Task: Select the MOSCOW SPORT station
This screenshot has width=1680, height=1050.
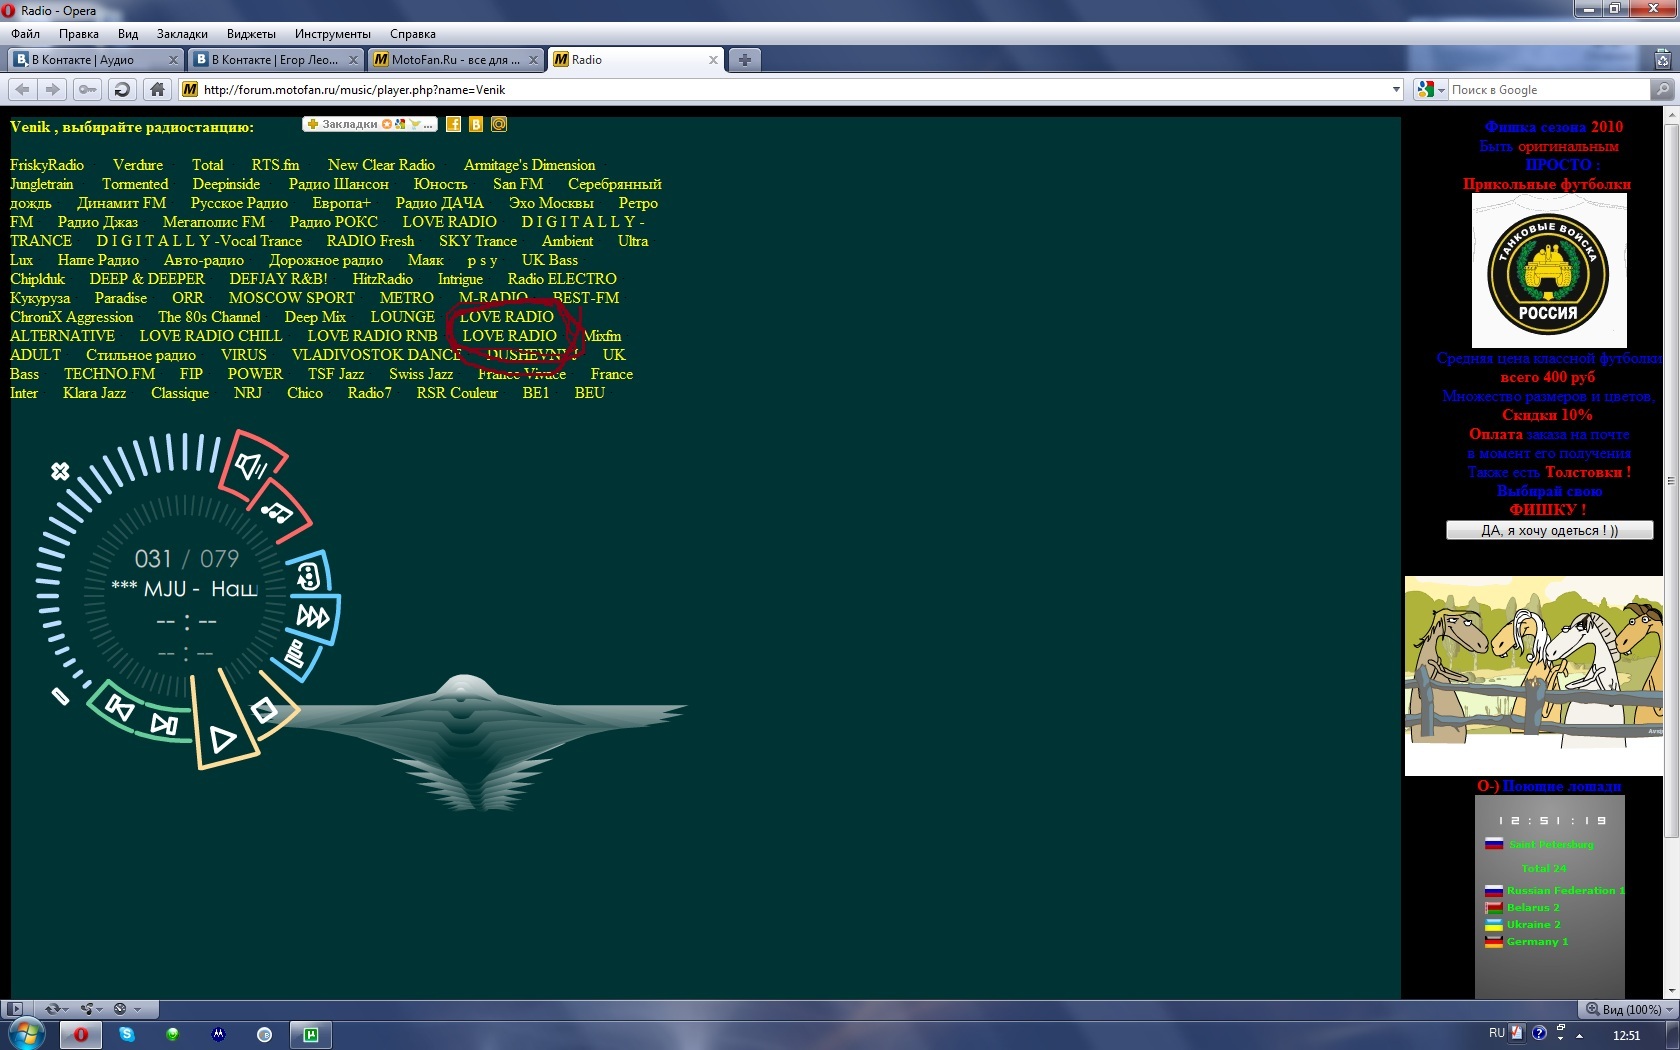Action: tap(292, 298)
